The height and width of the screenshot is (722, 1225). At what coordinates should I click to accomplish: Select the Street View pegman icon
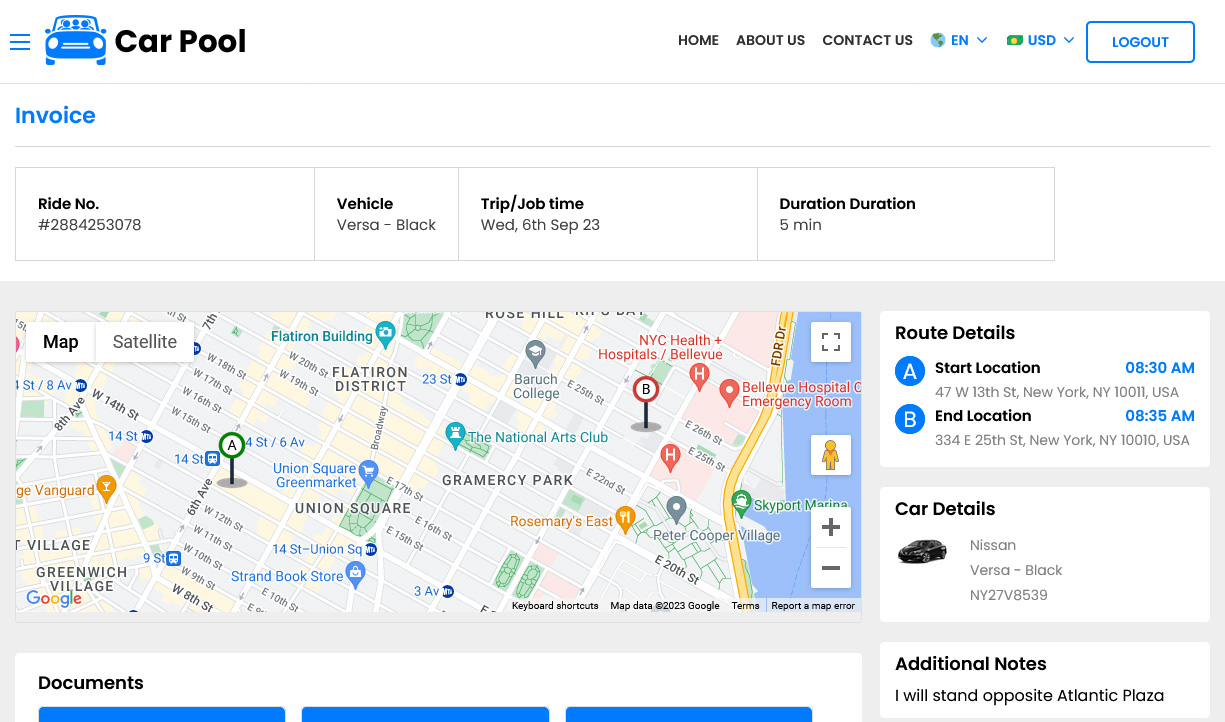pos(830,455)
